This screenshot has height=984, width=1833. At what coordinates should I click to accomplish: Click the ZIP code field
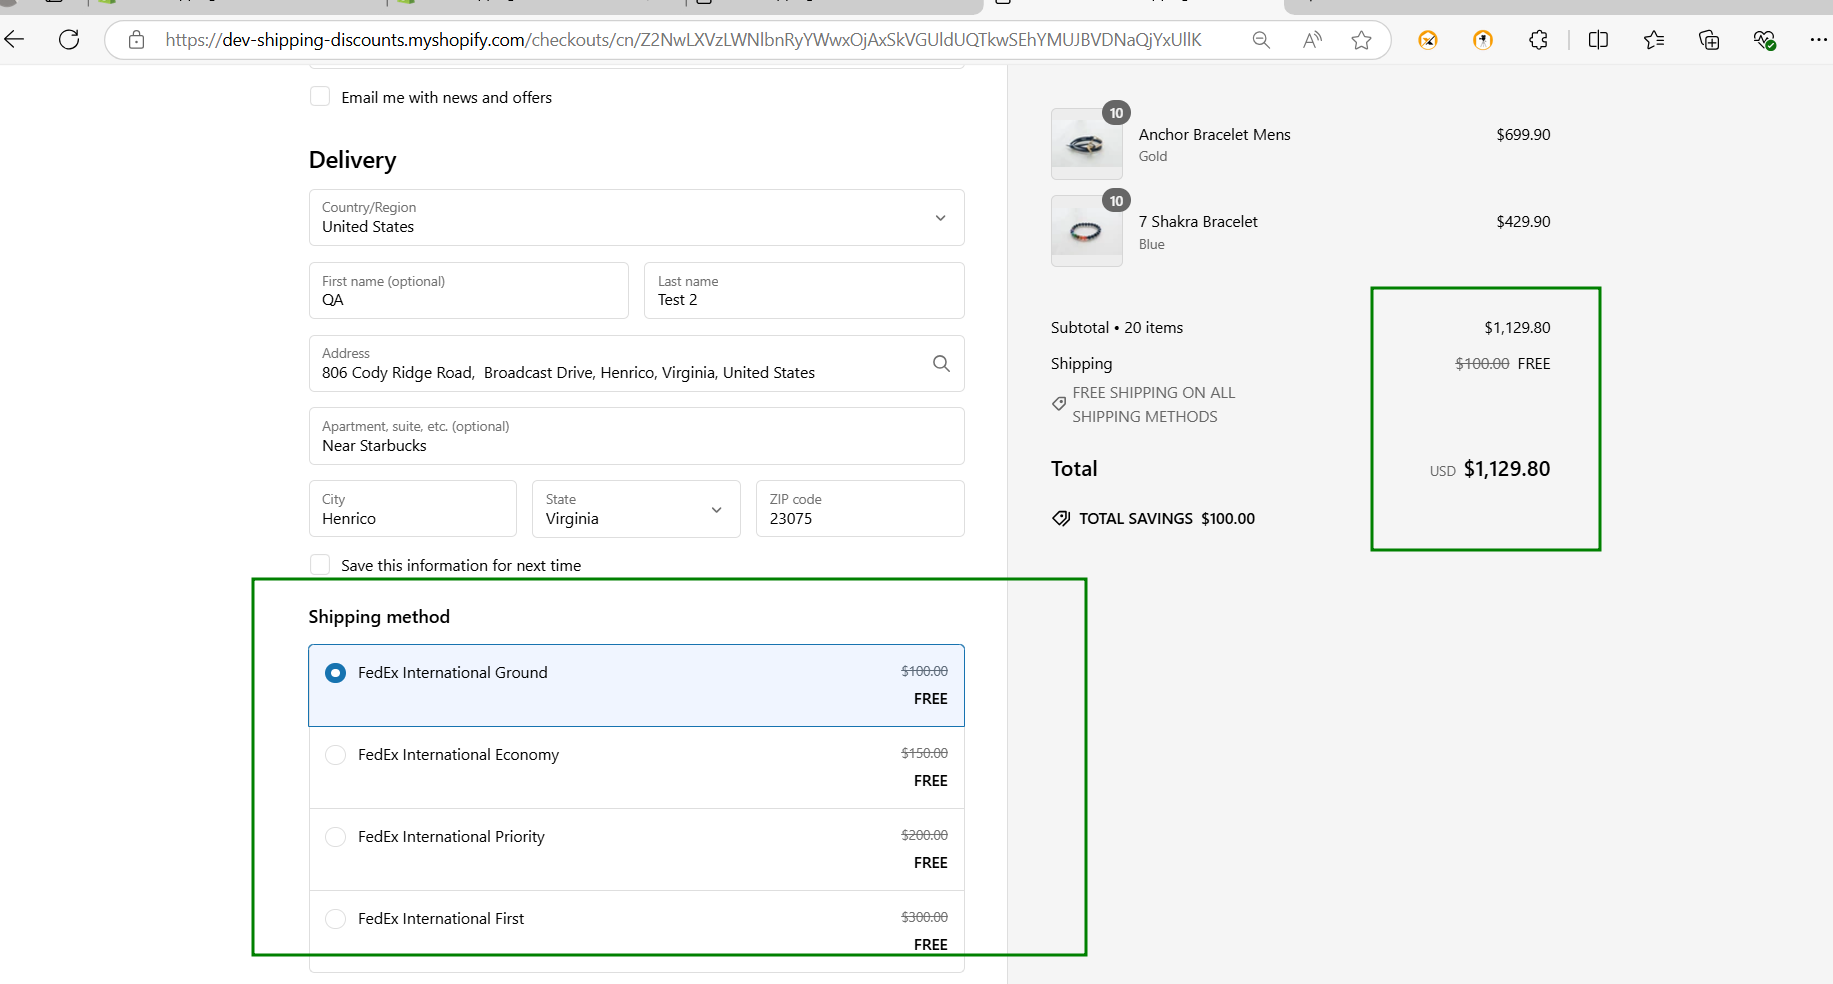[859, 510]
